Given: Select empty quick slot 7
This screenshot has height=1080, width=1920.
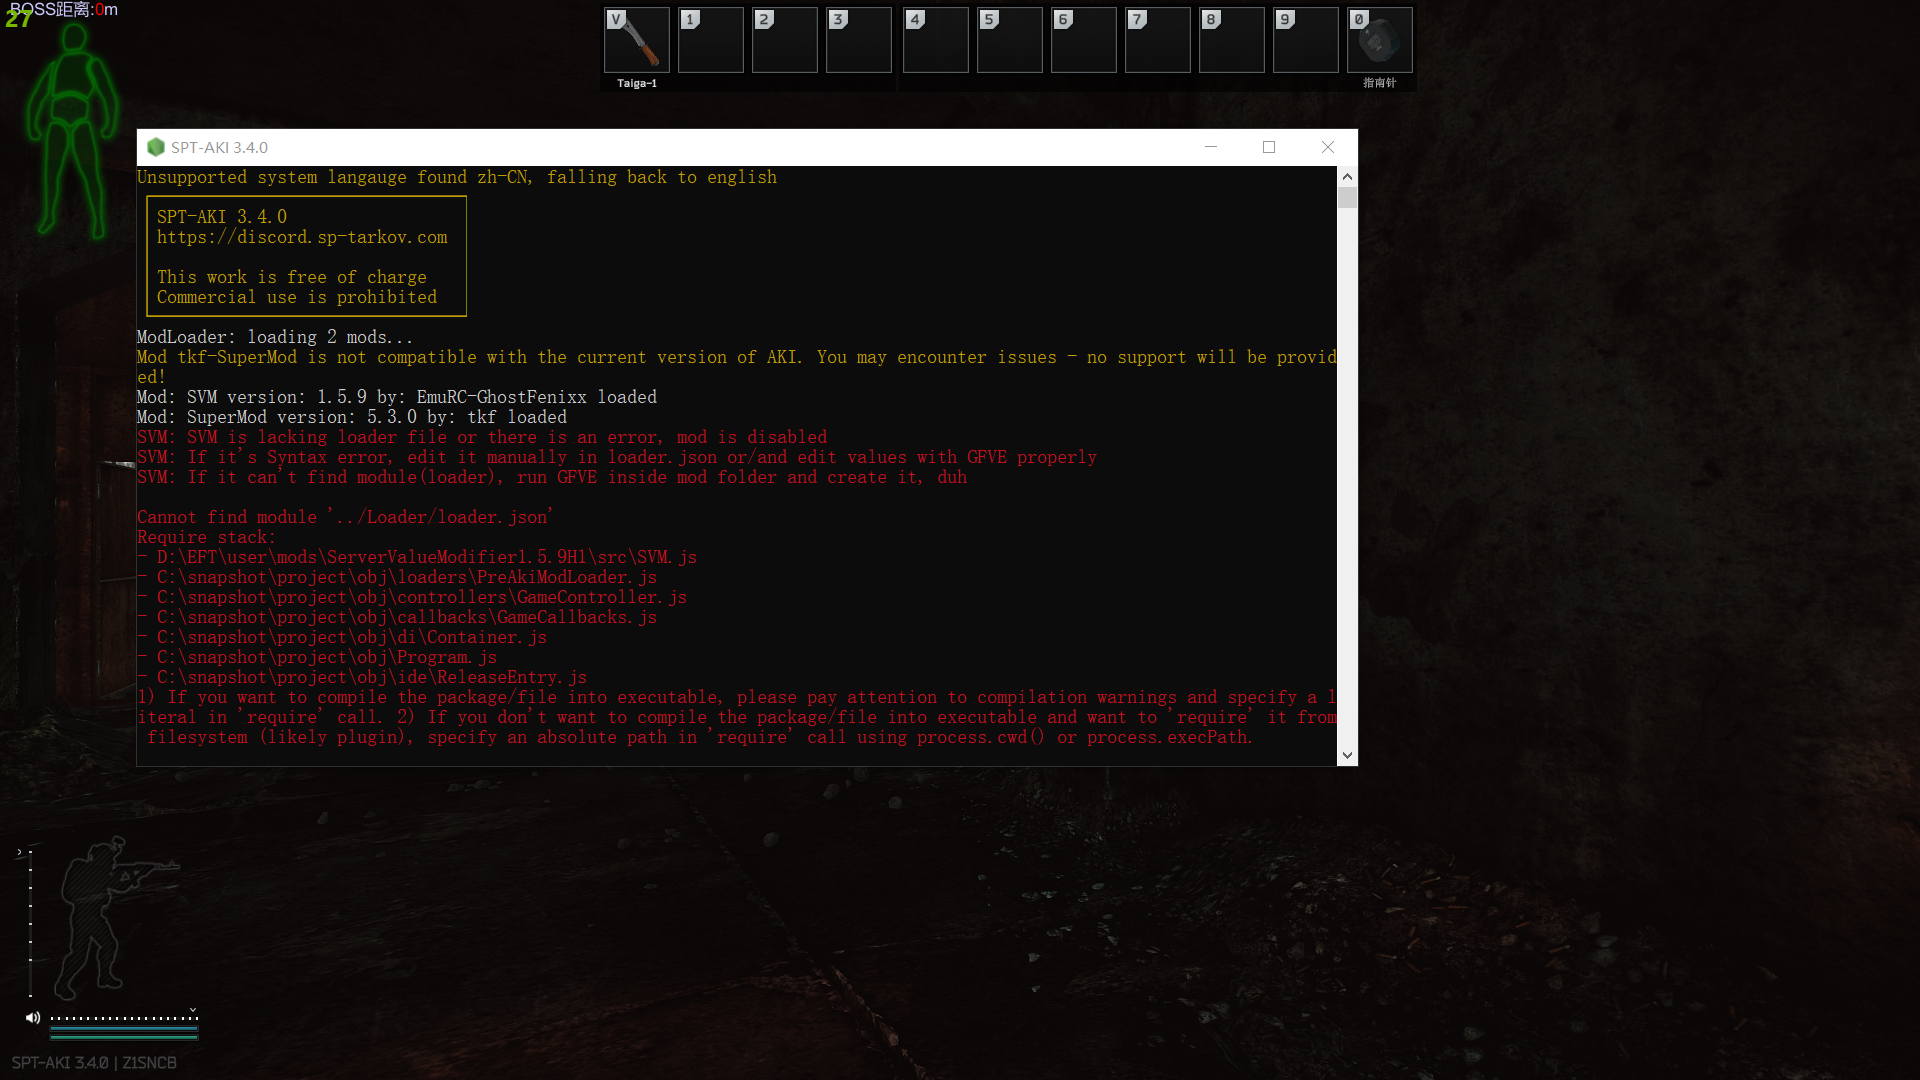Looking at the screenshot, I should coord(1157,41).
